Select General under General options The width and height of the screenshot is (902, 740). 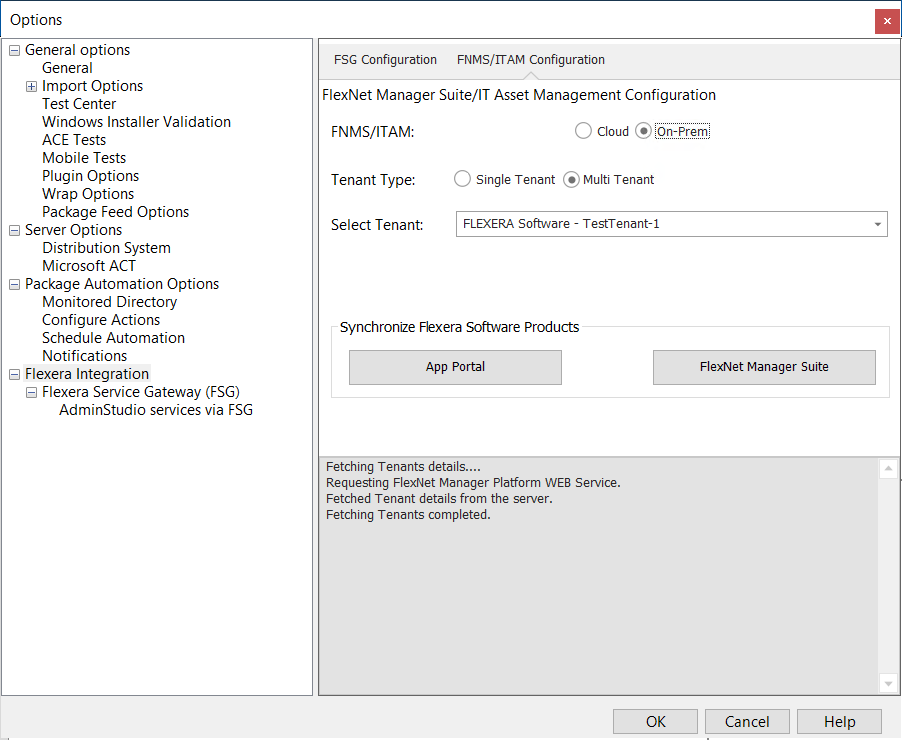[67, 68]
